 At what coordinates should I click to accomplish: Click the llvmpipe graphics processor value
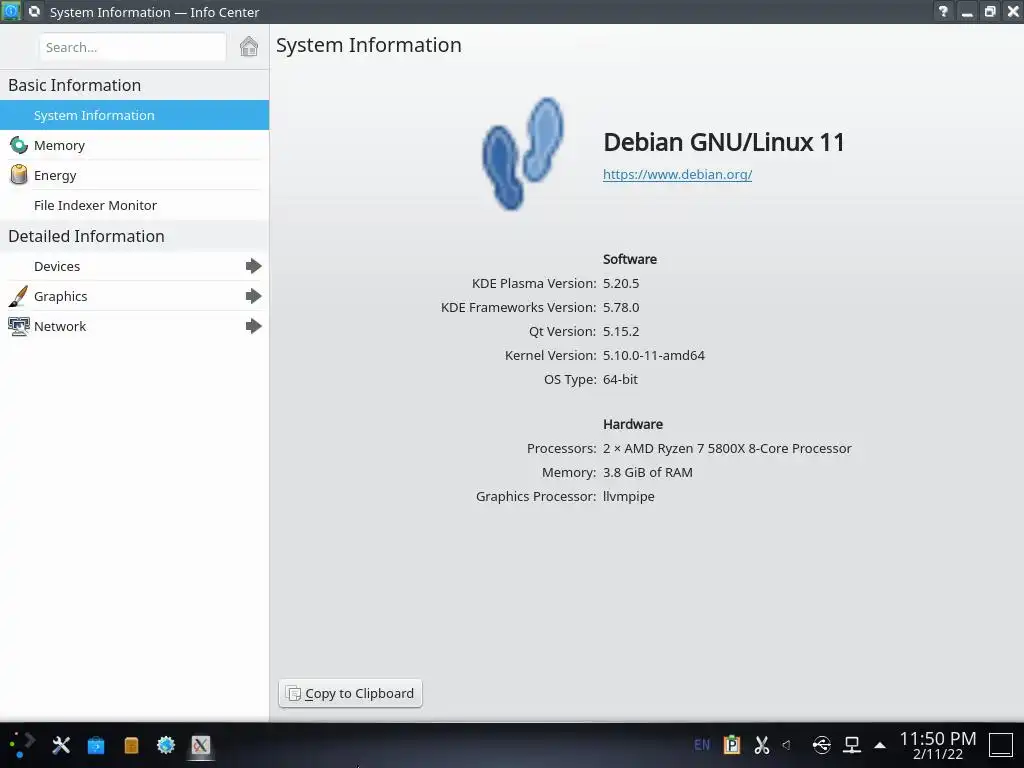(x=629, y=496)
